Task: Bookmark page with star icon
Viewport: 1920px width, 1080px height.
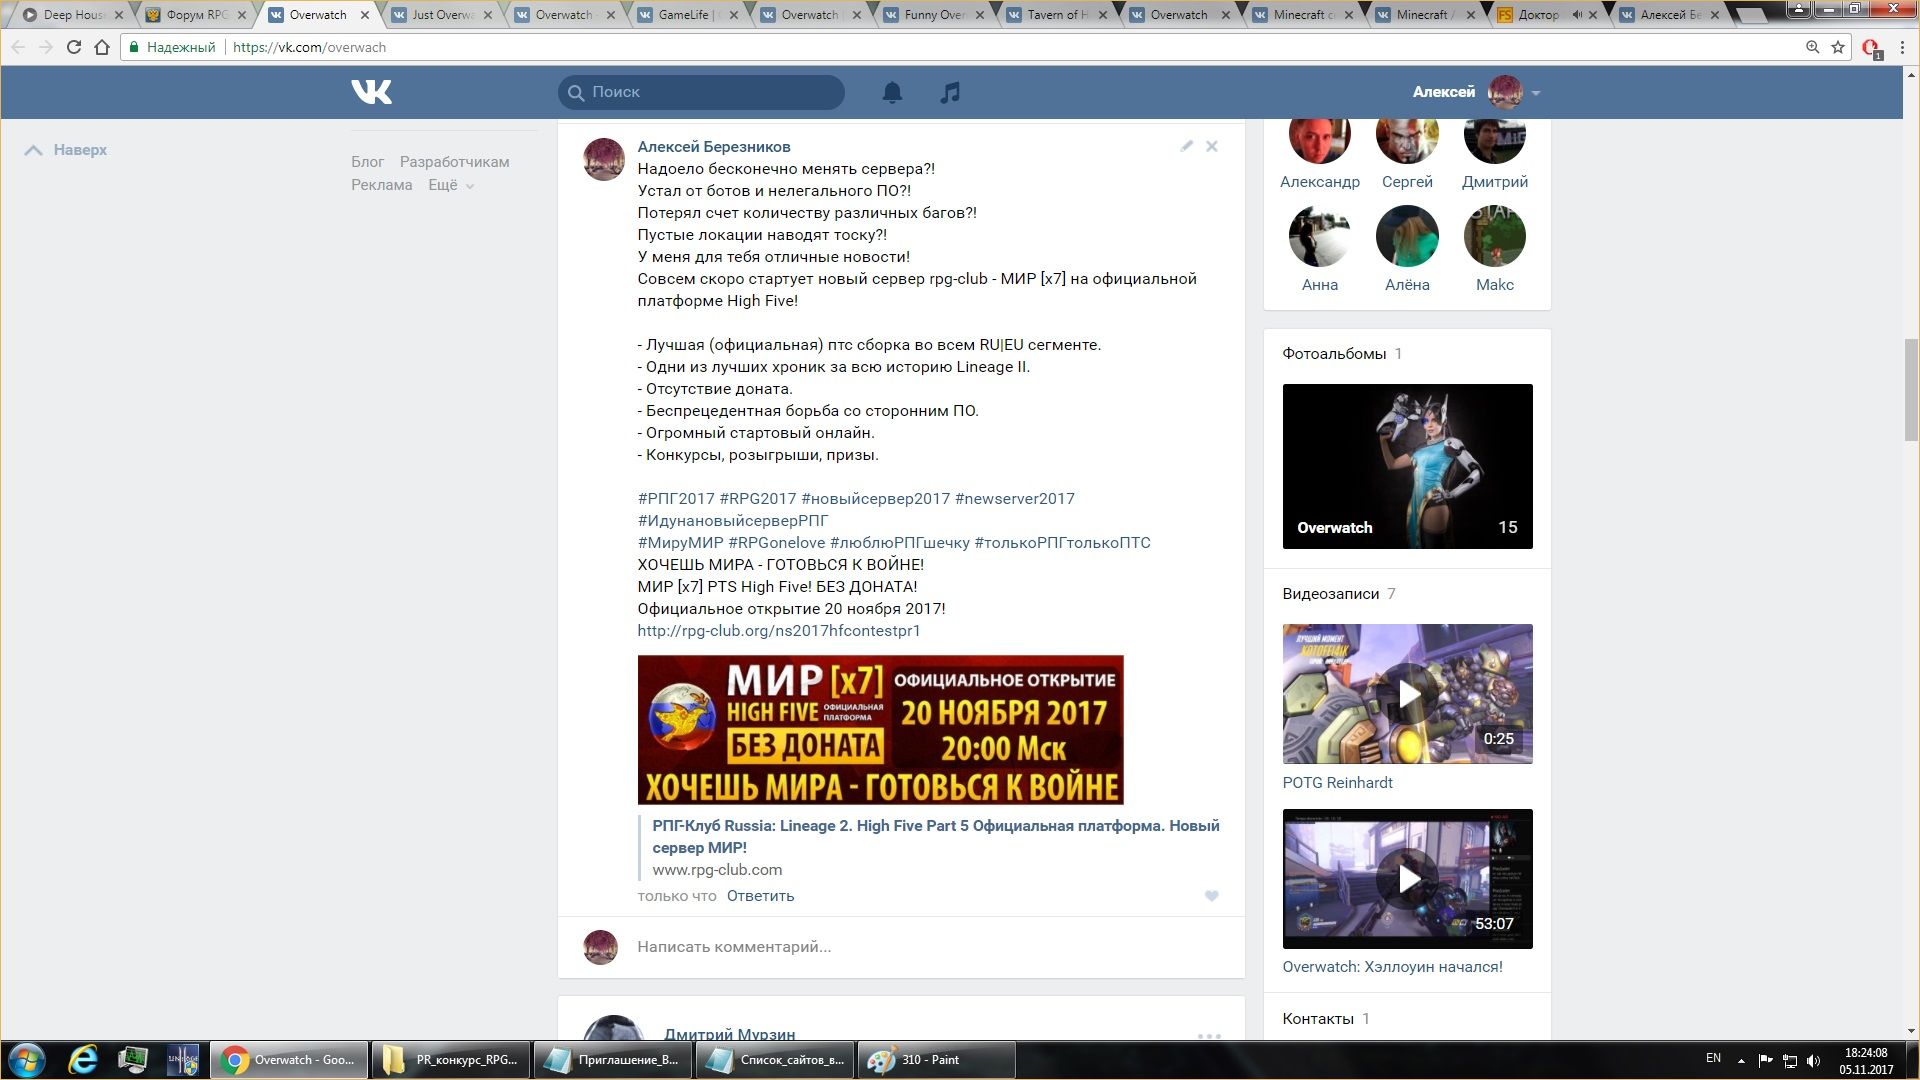Action: [x=1838, y=47]
